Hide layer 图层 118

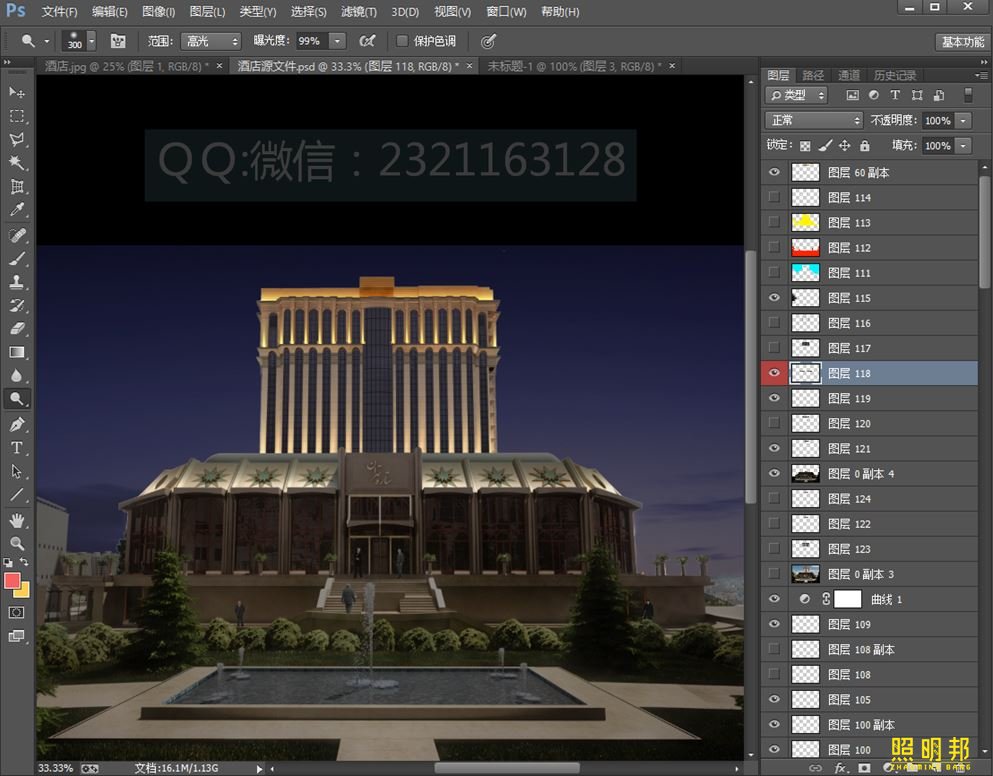point(774,373)
